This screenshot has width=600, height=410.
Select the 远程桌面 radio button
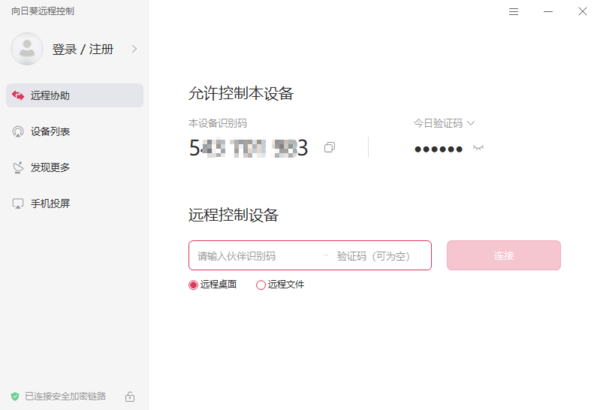point(193,285)
